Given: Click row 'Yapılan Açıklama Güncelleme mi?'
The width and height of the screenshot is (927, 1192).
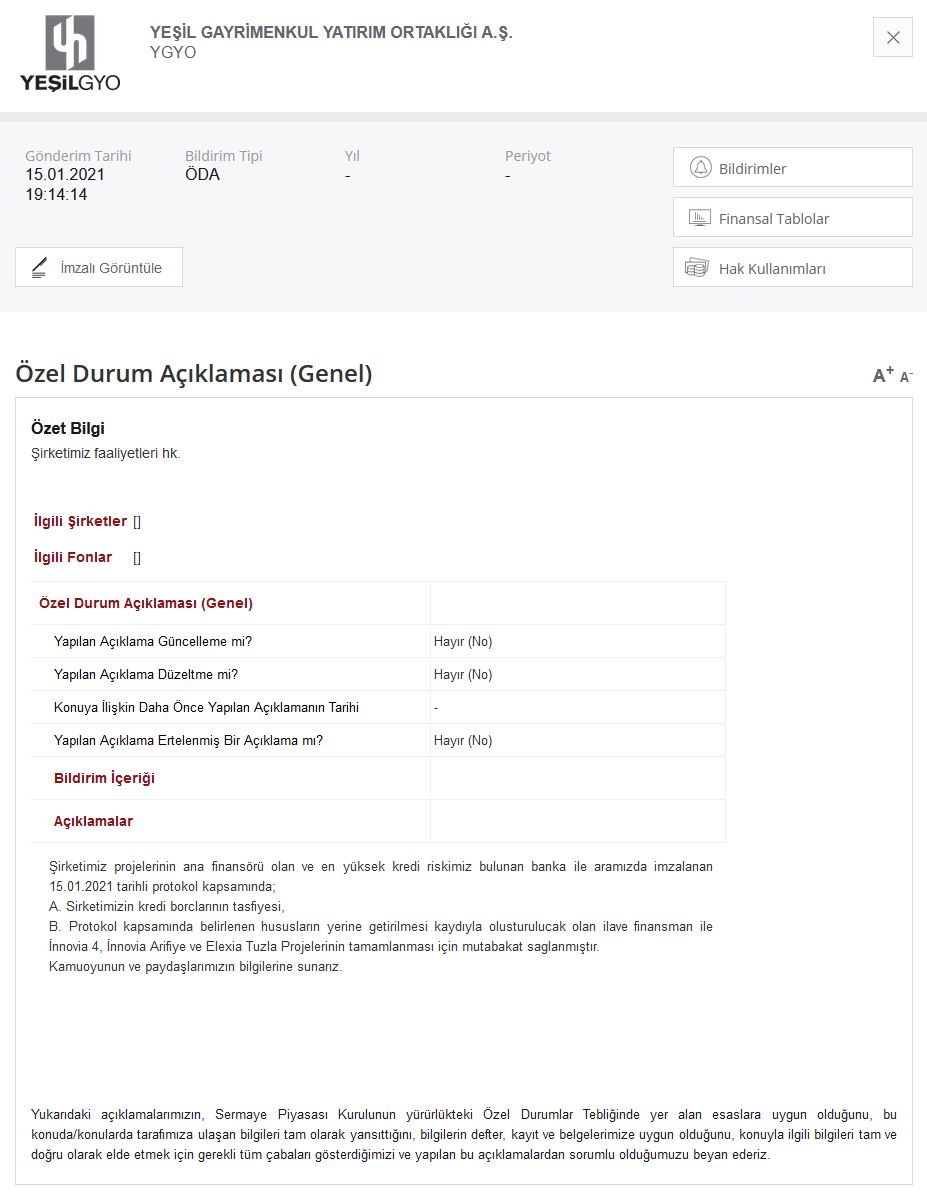Looking at the screenshot, I should click(x=378, y=642).
